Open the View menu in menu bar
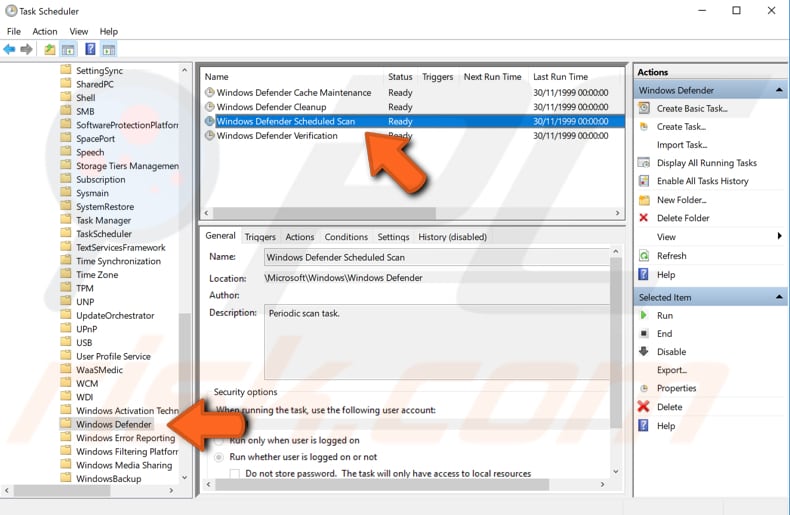This screenshot has width=790, height=515. pyautogui.click(x=79, y=31)
